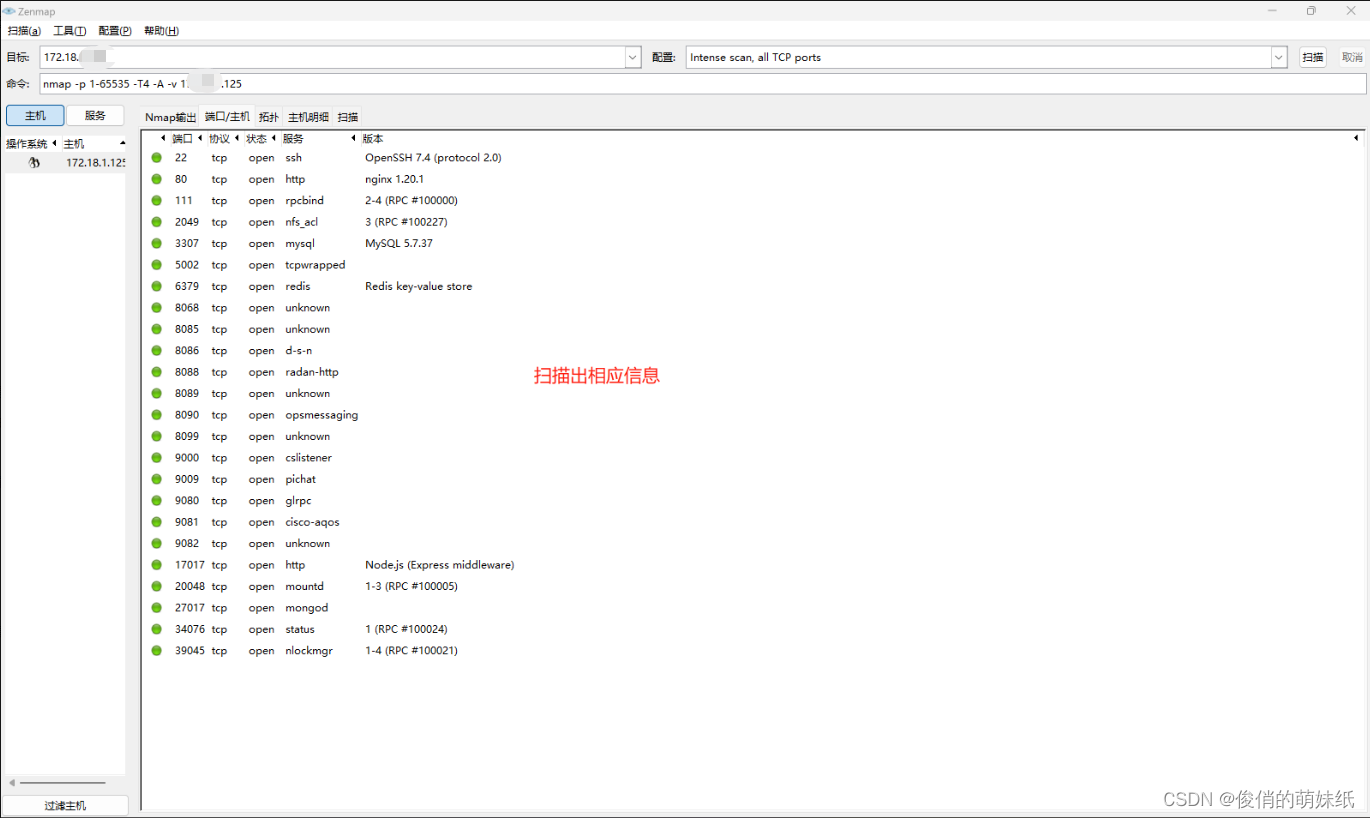Click the 'nlockmgr' service cell
Screen dimensions: 1370x818
pyautogui.click(x=308, y=651)
